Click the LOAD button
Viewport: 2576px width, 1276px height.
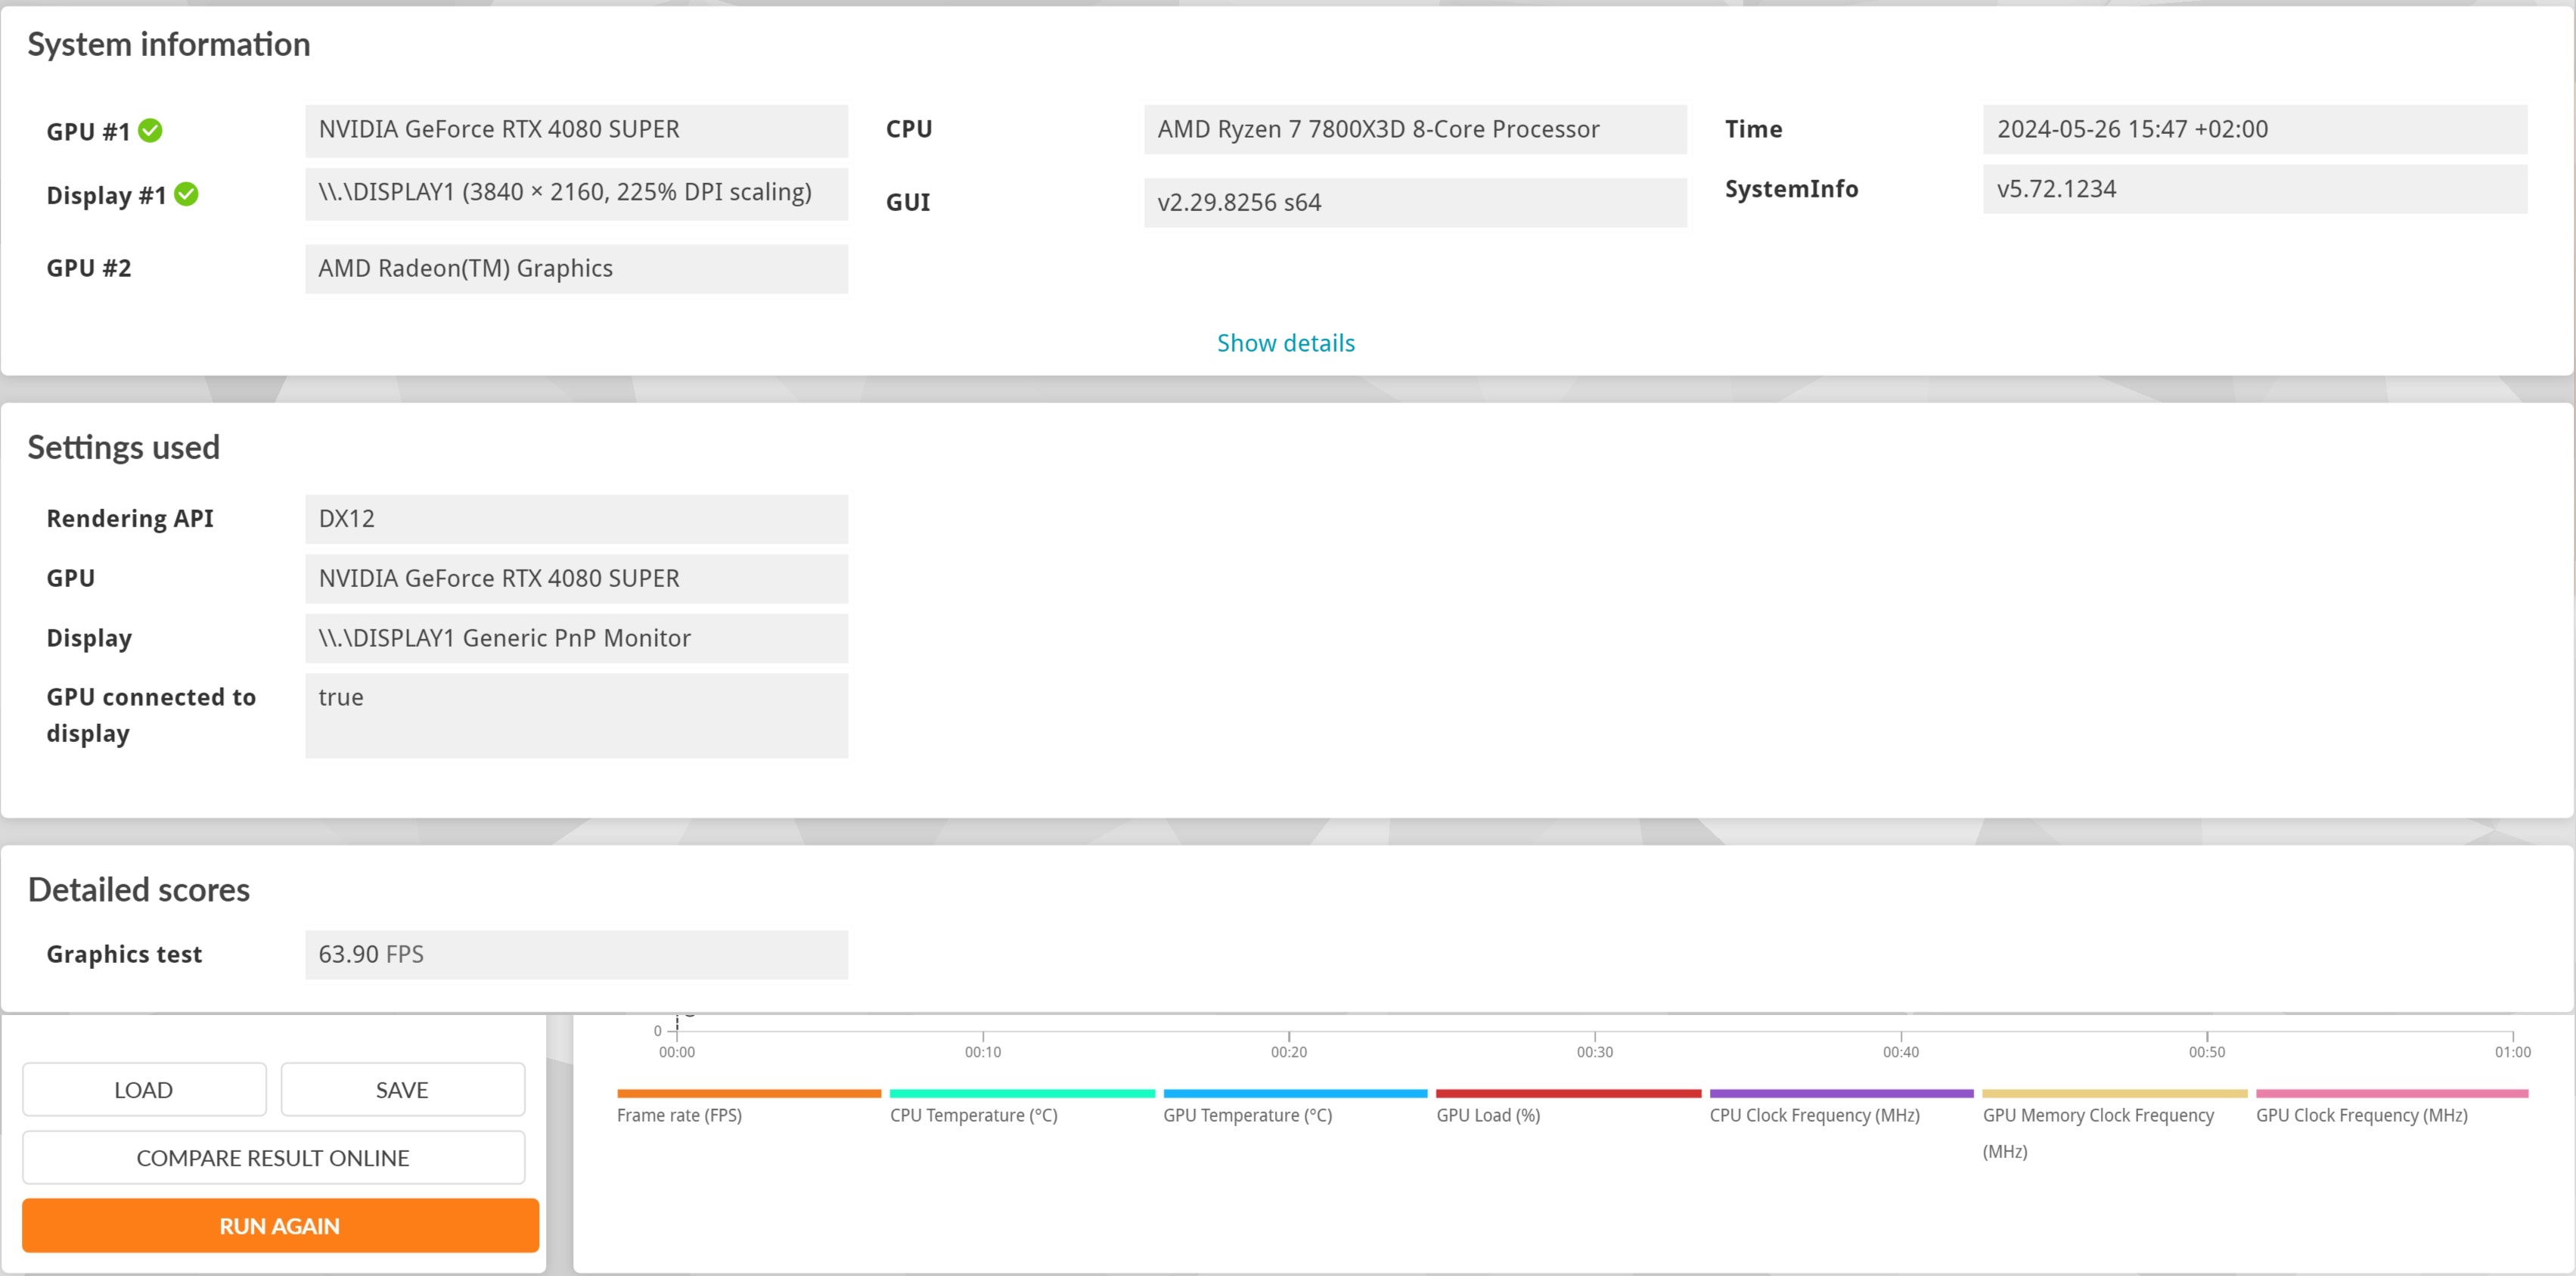[x=144, y=1090]
